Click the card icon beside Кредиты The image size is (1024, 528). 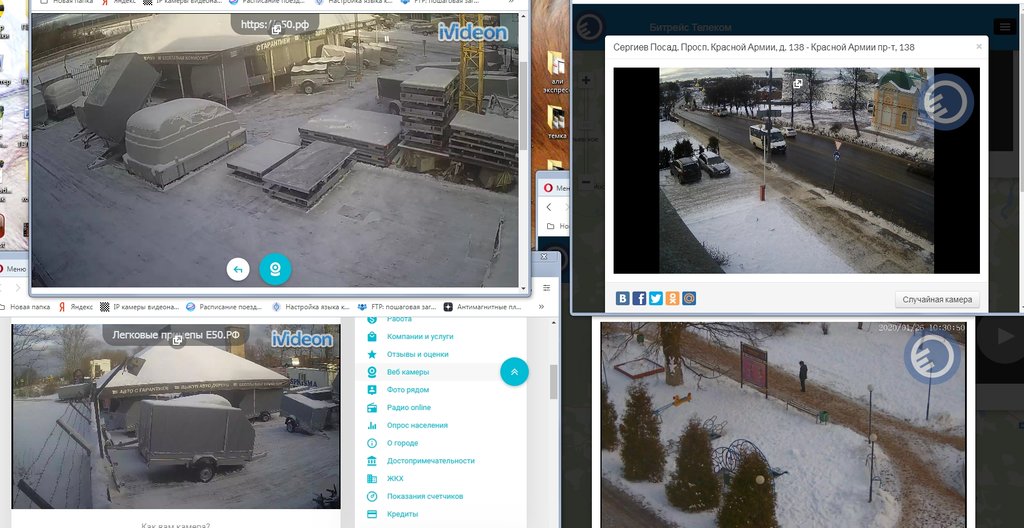pyautogui.click(x=372, y=514)
